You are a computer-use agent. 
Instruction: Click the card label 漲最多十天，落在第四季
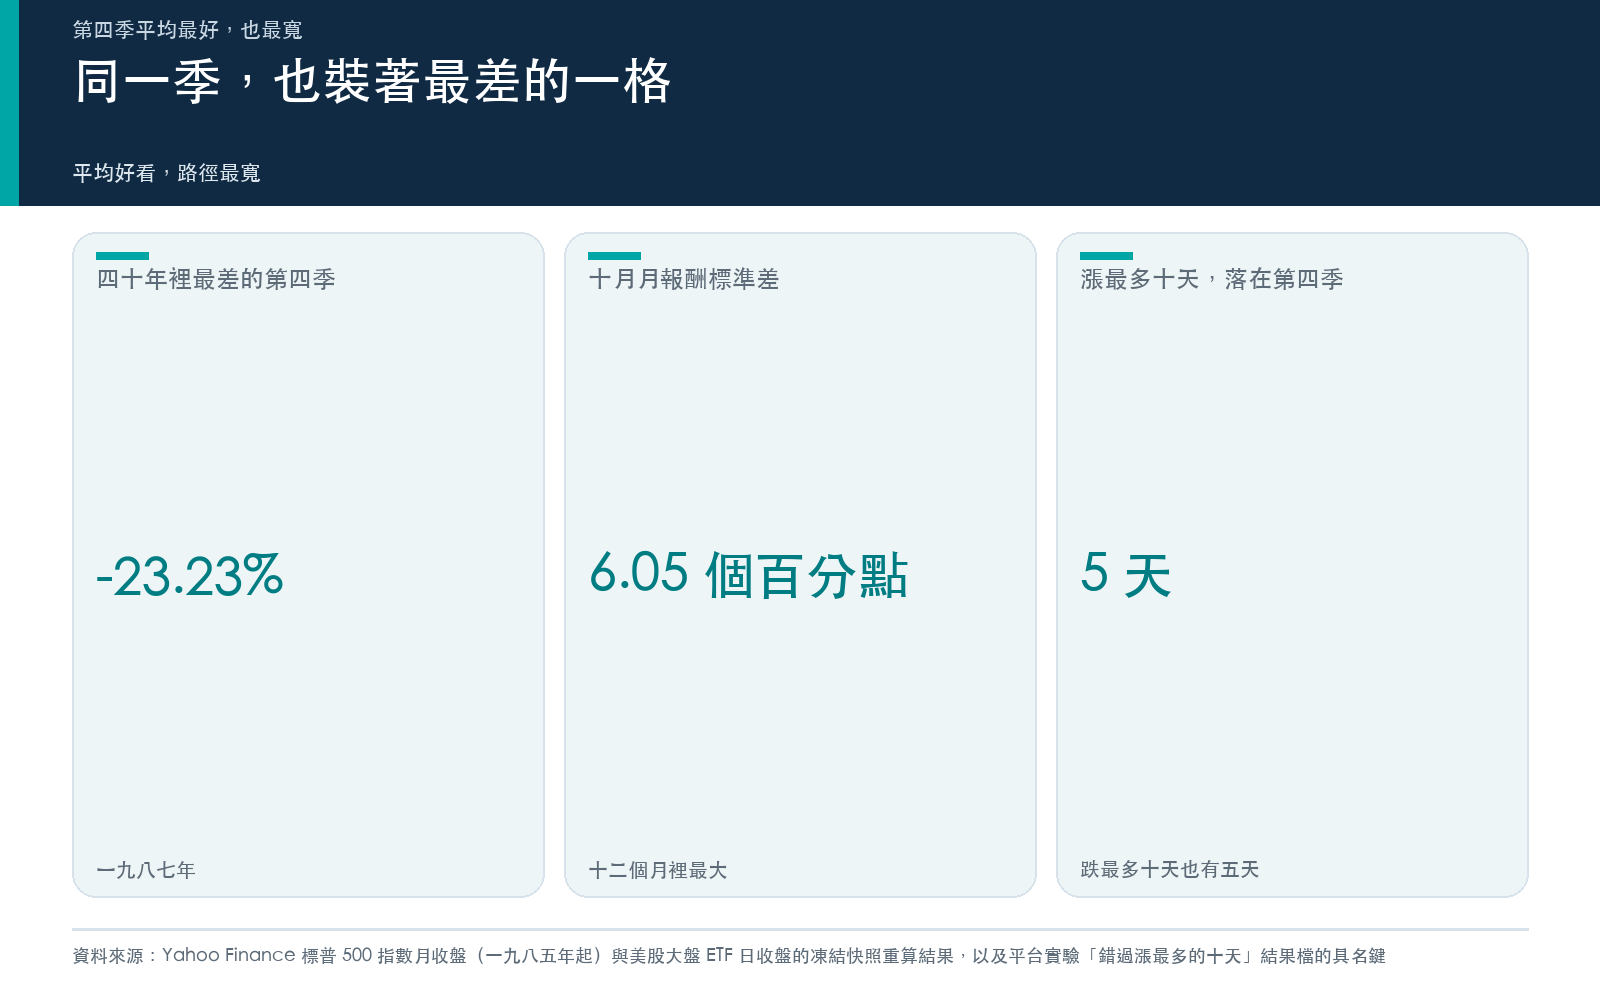pyautogui.click(x=1212, y=279)
